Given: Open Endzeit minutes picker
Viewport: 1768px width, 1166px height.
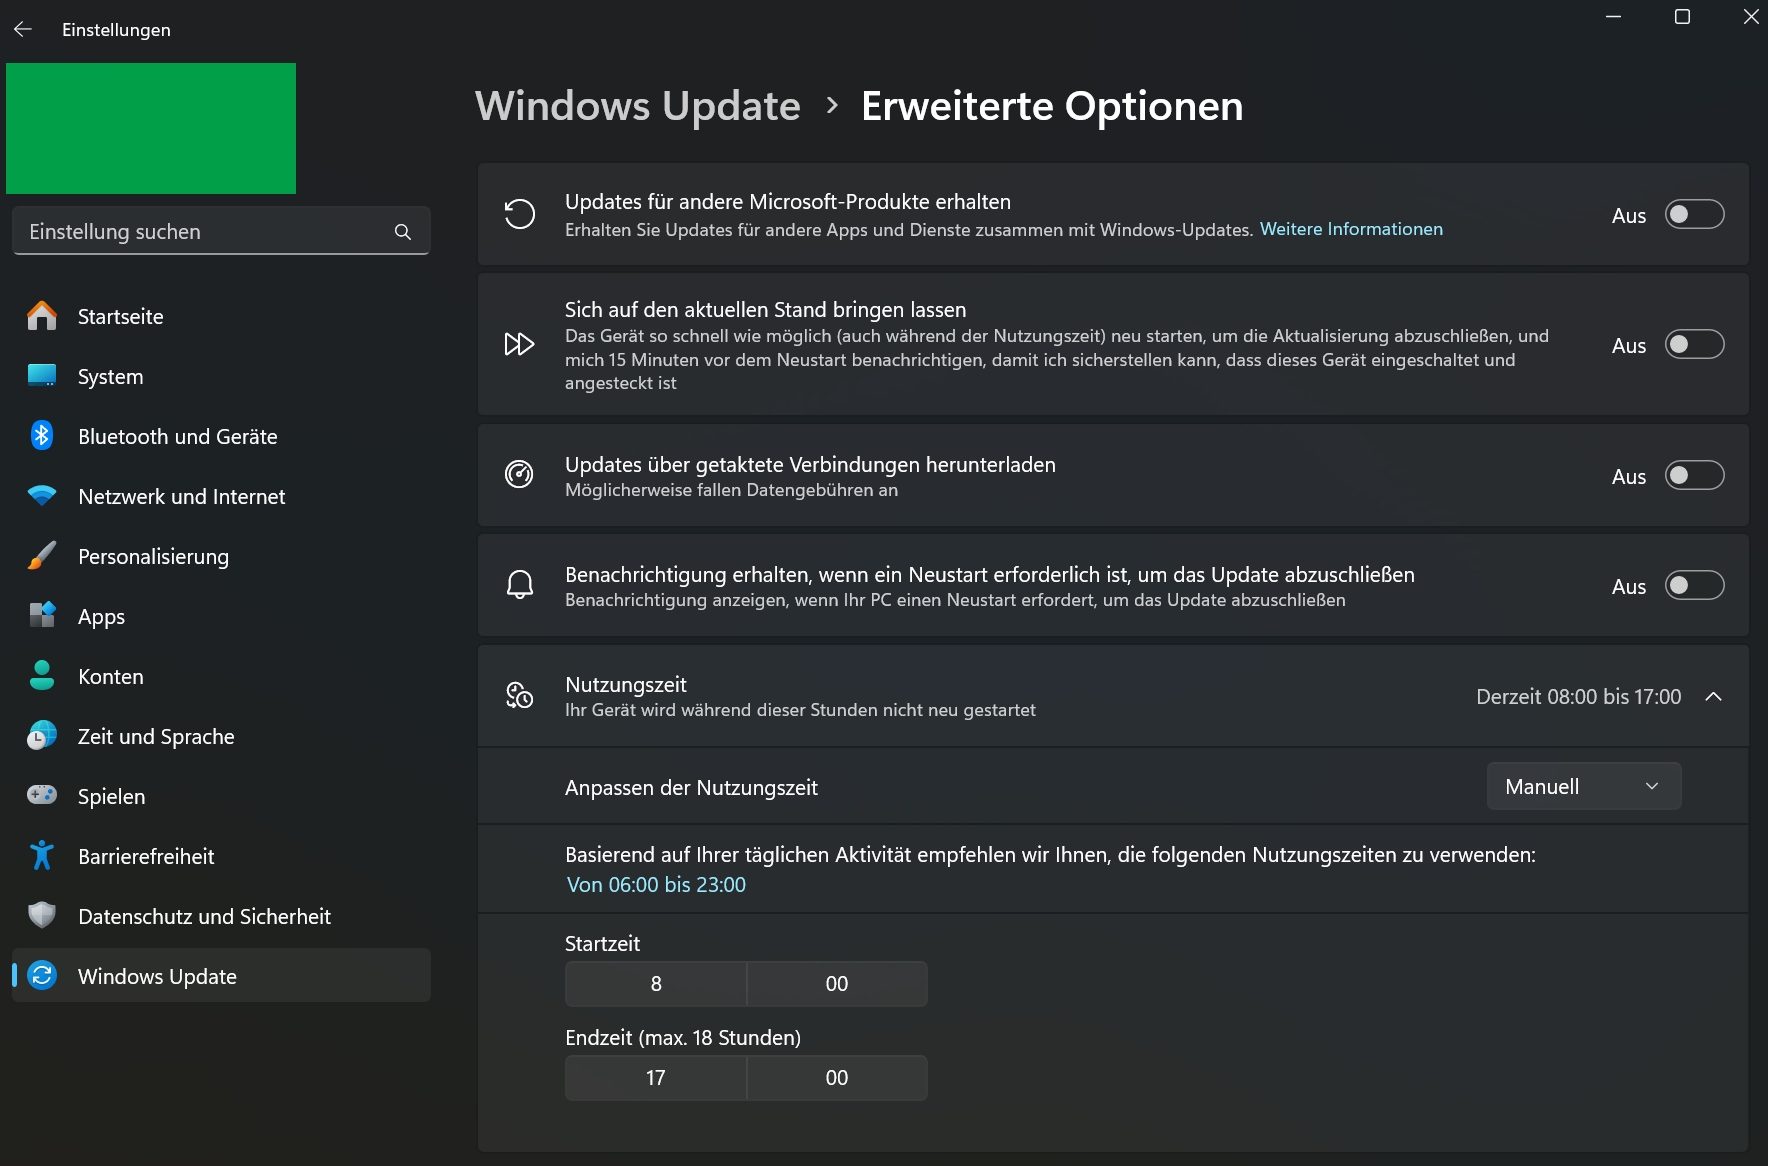Looking at the screenshot, I should pyautogui.click(x=837, y=1078).
